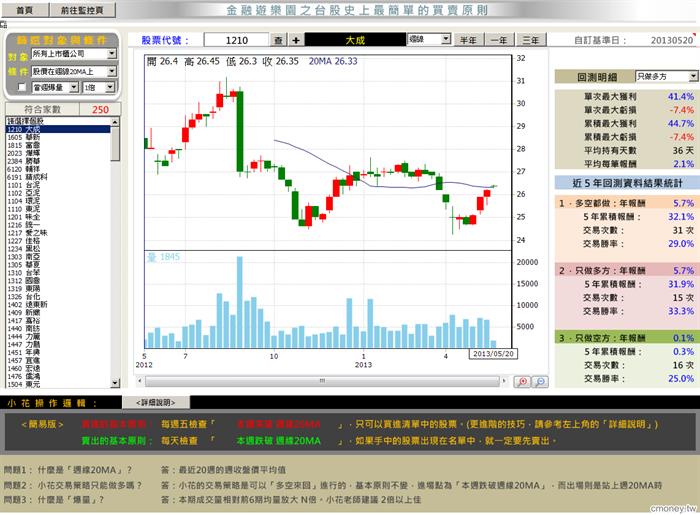
Task: Click the 符合家數 count value 250
Action: 100,109
